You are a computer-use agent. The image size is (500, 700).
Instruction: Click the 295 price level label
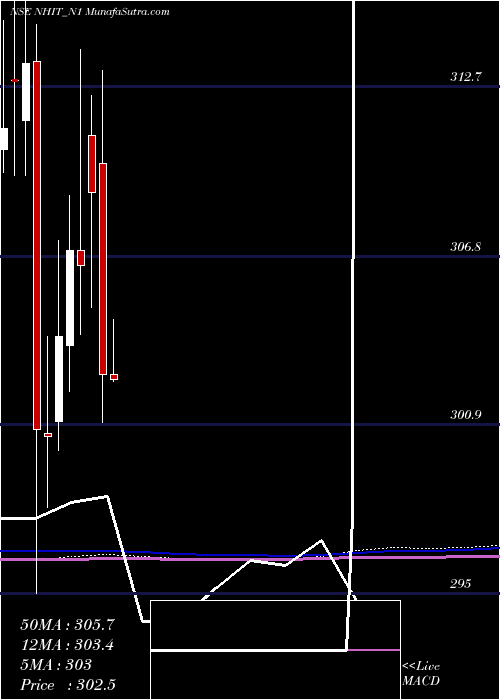coord(460,583)
